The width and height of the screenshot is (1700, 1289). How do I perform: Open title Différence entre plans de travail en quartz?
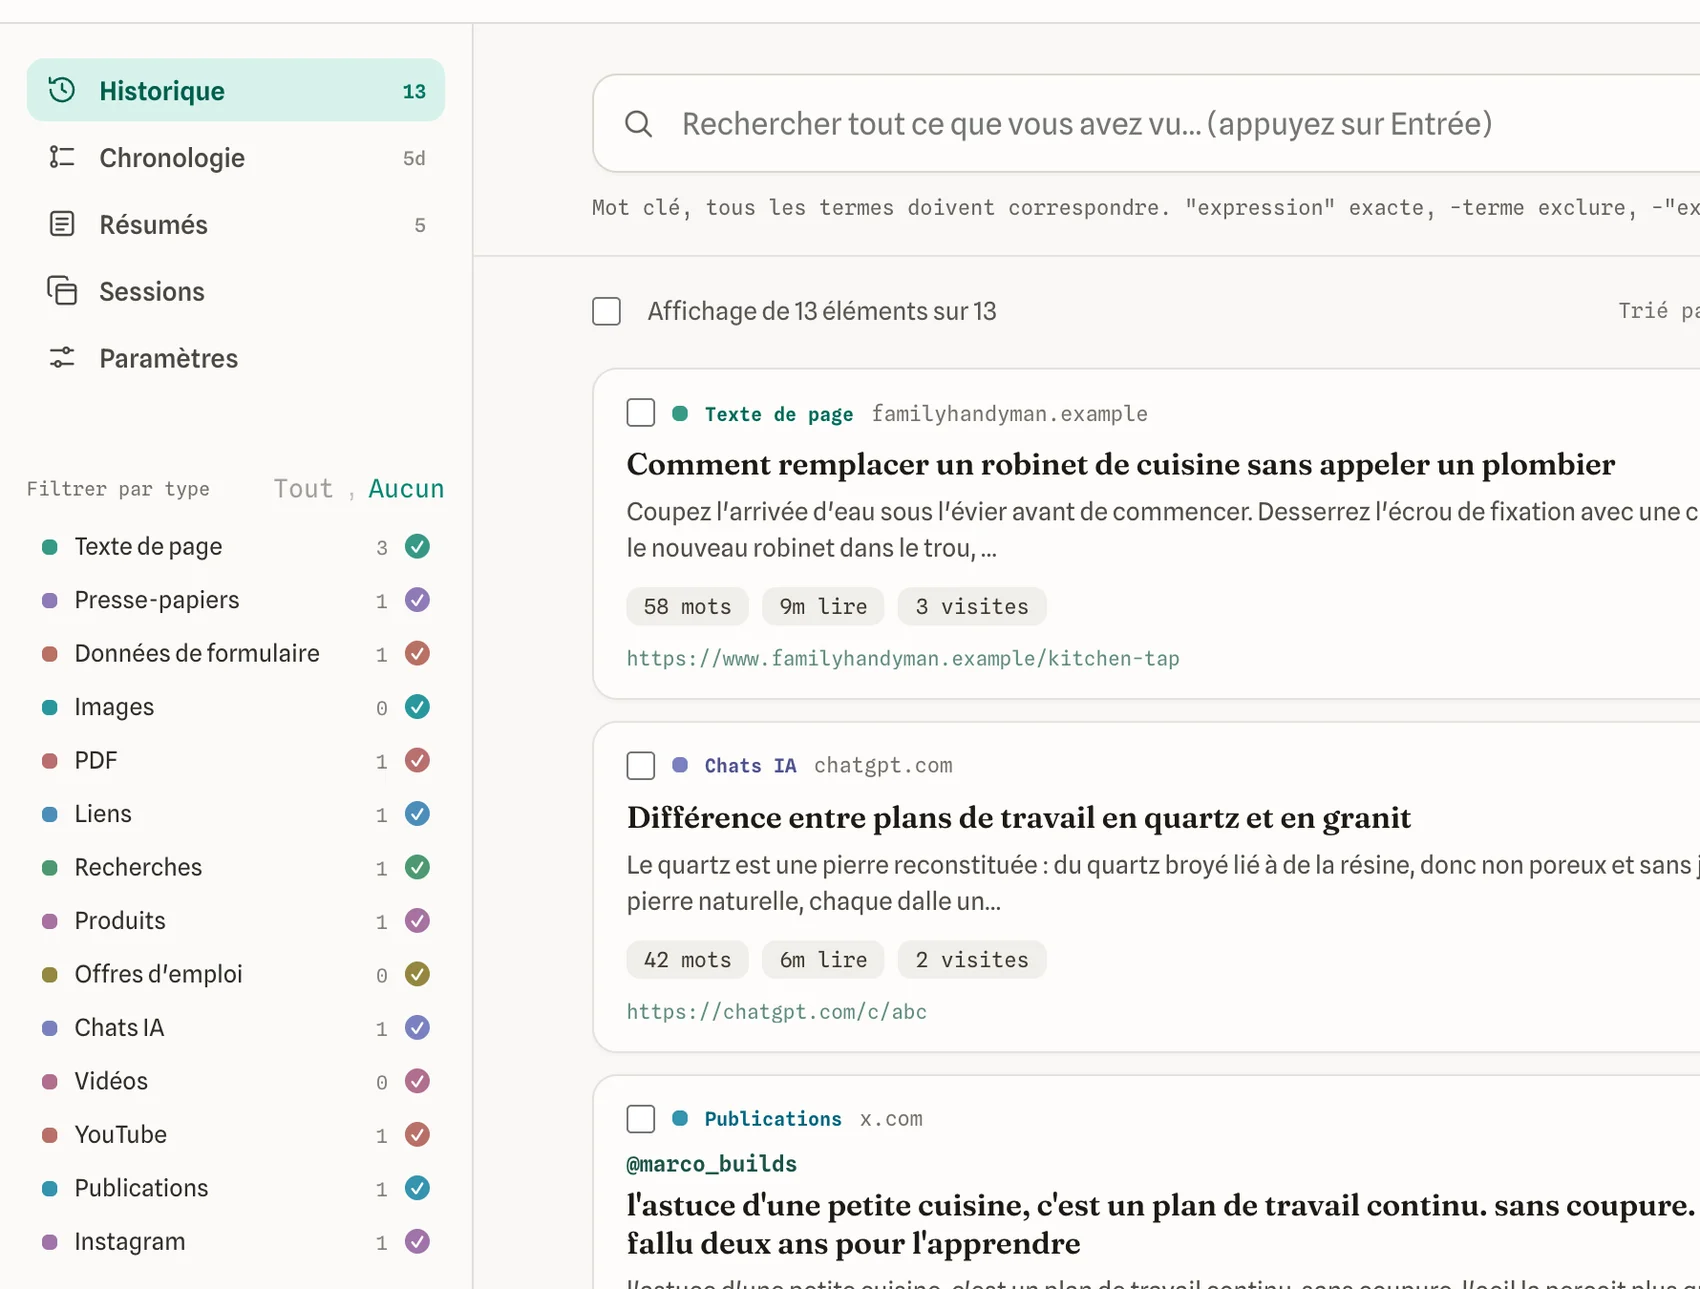click(x=1019, y=818)
